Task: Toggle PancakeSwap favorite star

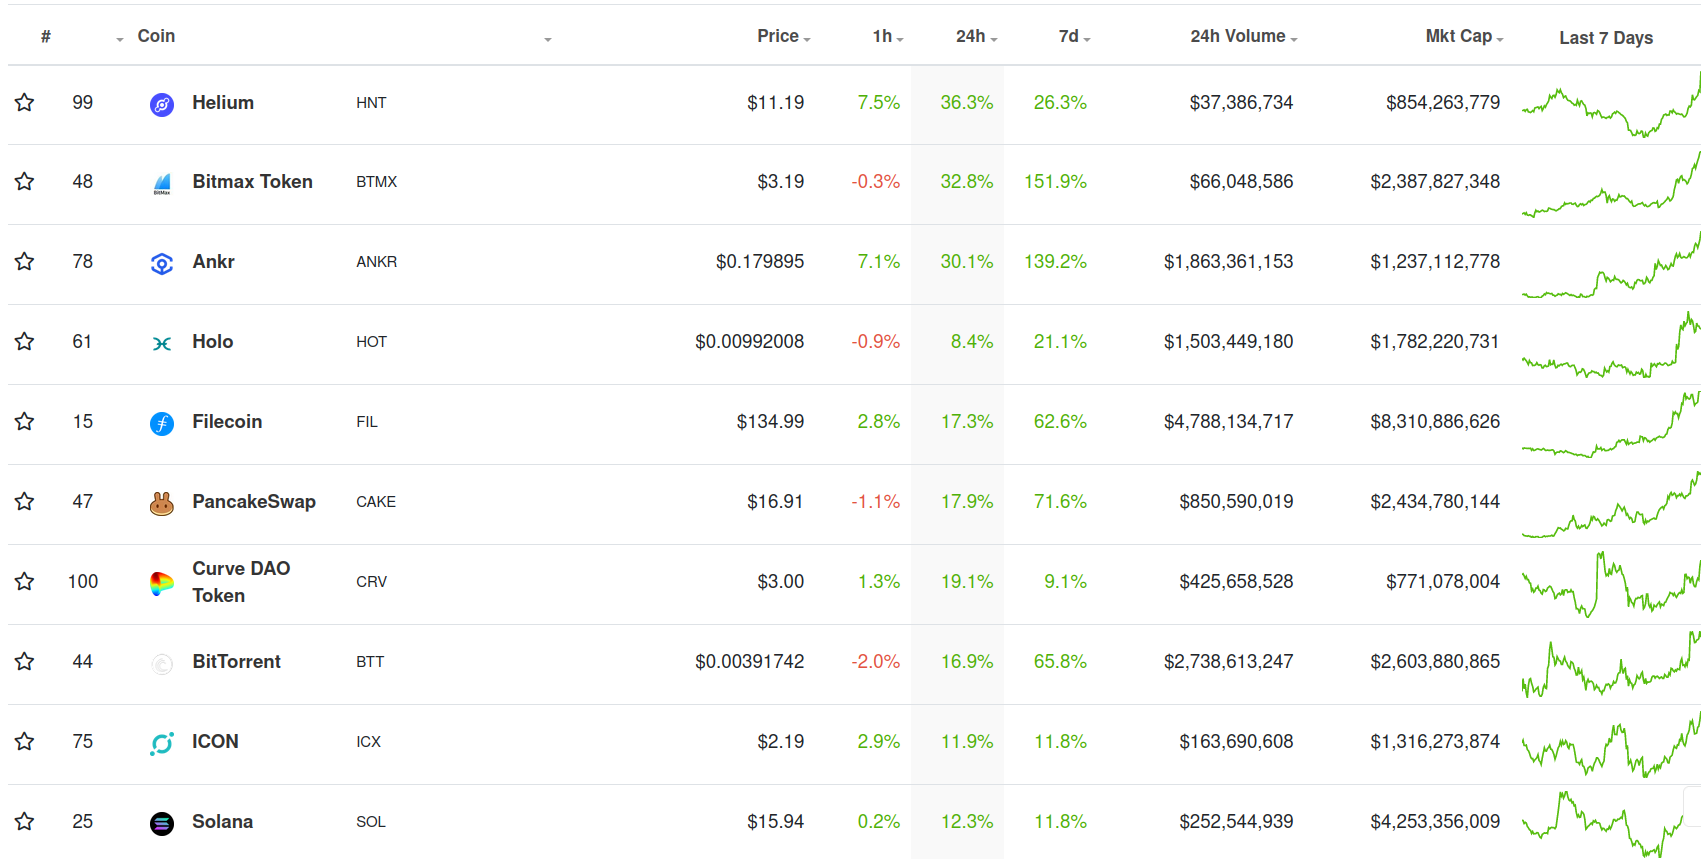Action: (x=25, y=501)
